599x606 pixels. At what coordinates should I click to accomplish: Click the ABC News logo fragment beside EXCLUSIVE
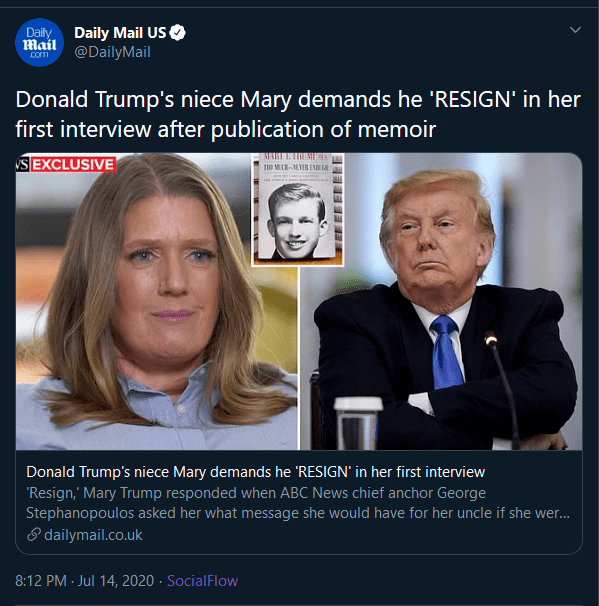tap(22, 165)
